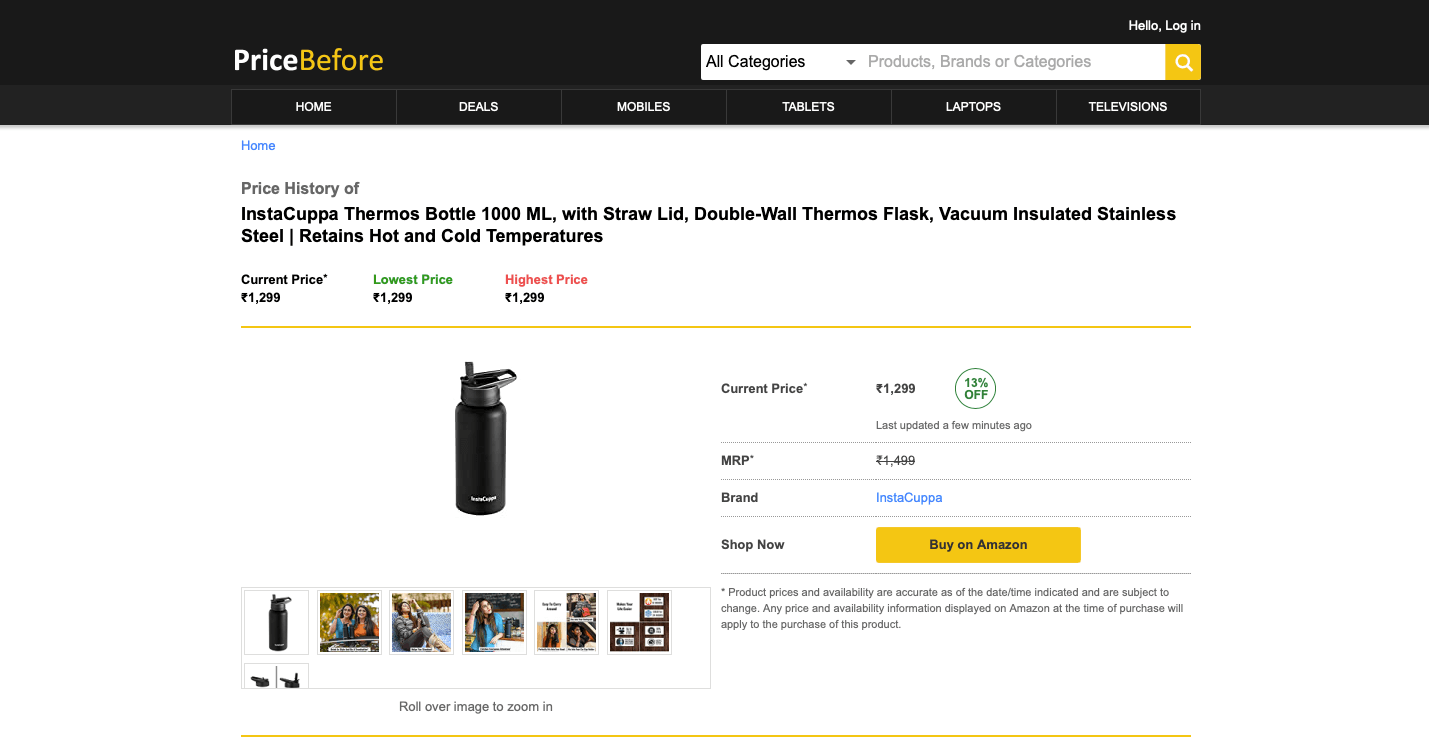Open the All Categories dropdown
This screenshot has height=747, width=1429.
point(770,61)
